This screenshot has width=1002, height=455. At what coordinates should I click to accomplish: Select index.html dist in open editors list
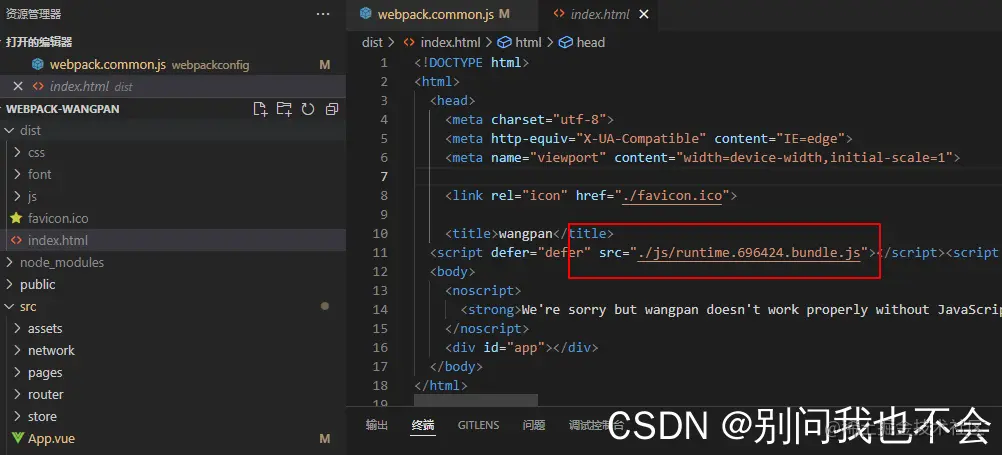click(x=173, y=86)
